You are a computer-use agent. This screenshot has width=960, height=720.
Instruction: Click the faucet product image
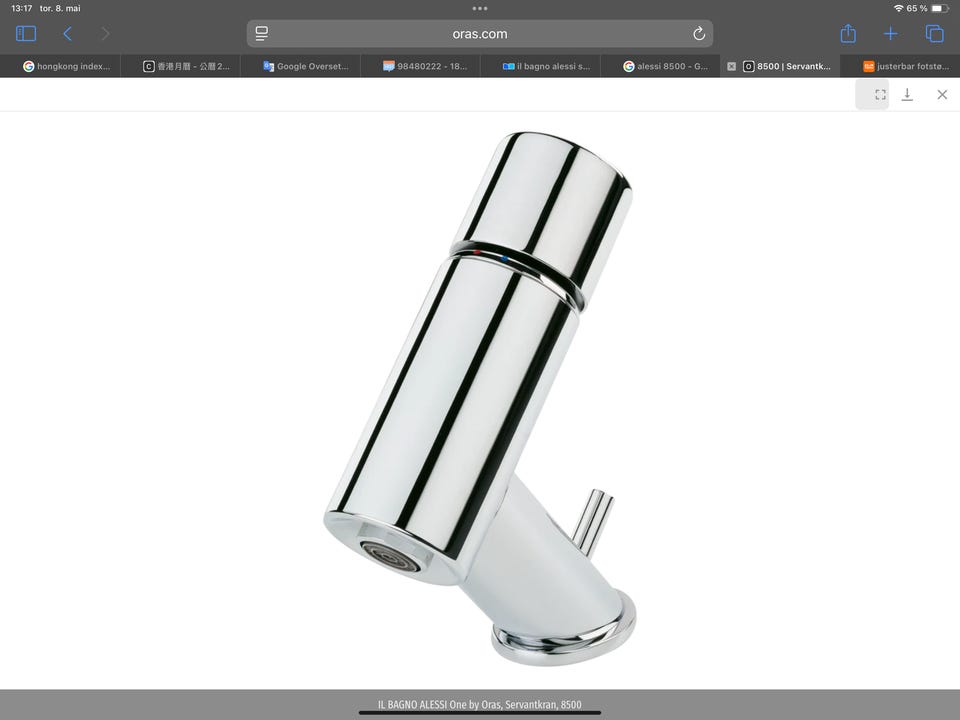[x=480, y=398]
